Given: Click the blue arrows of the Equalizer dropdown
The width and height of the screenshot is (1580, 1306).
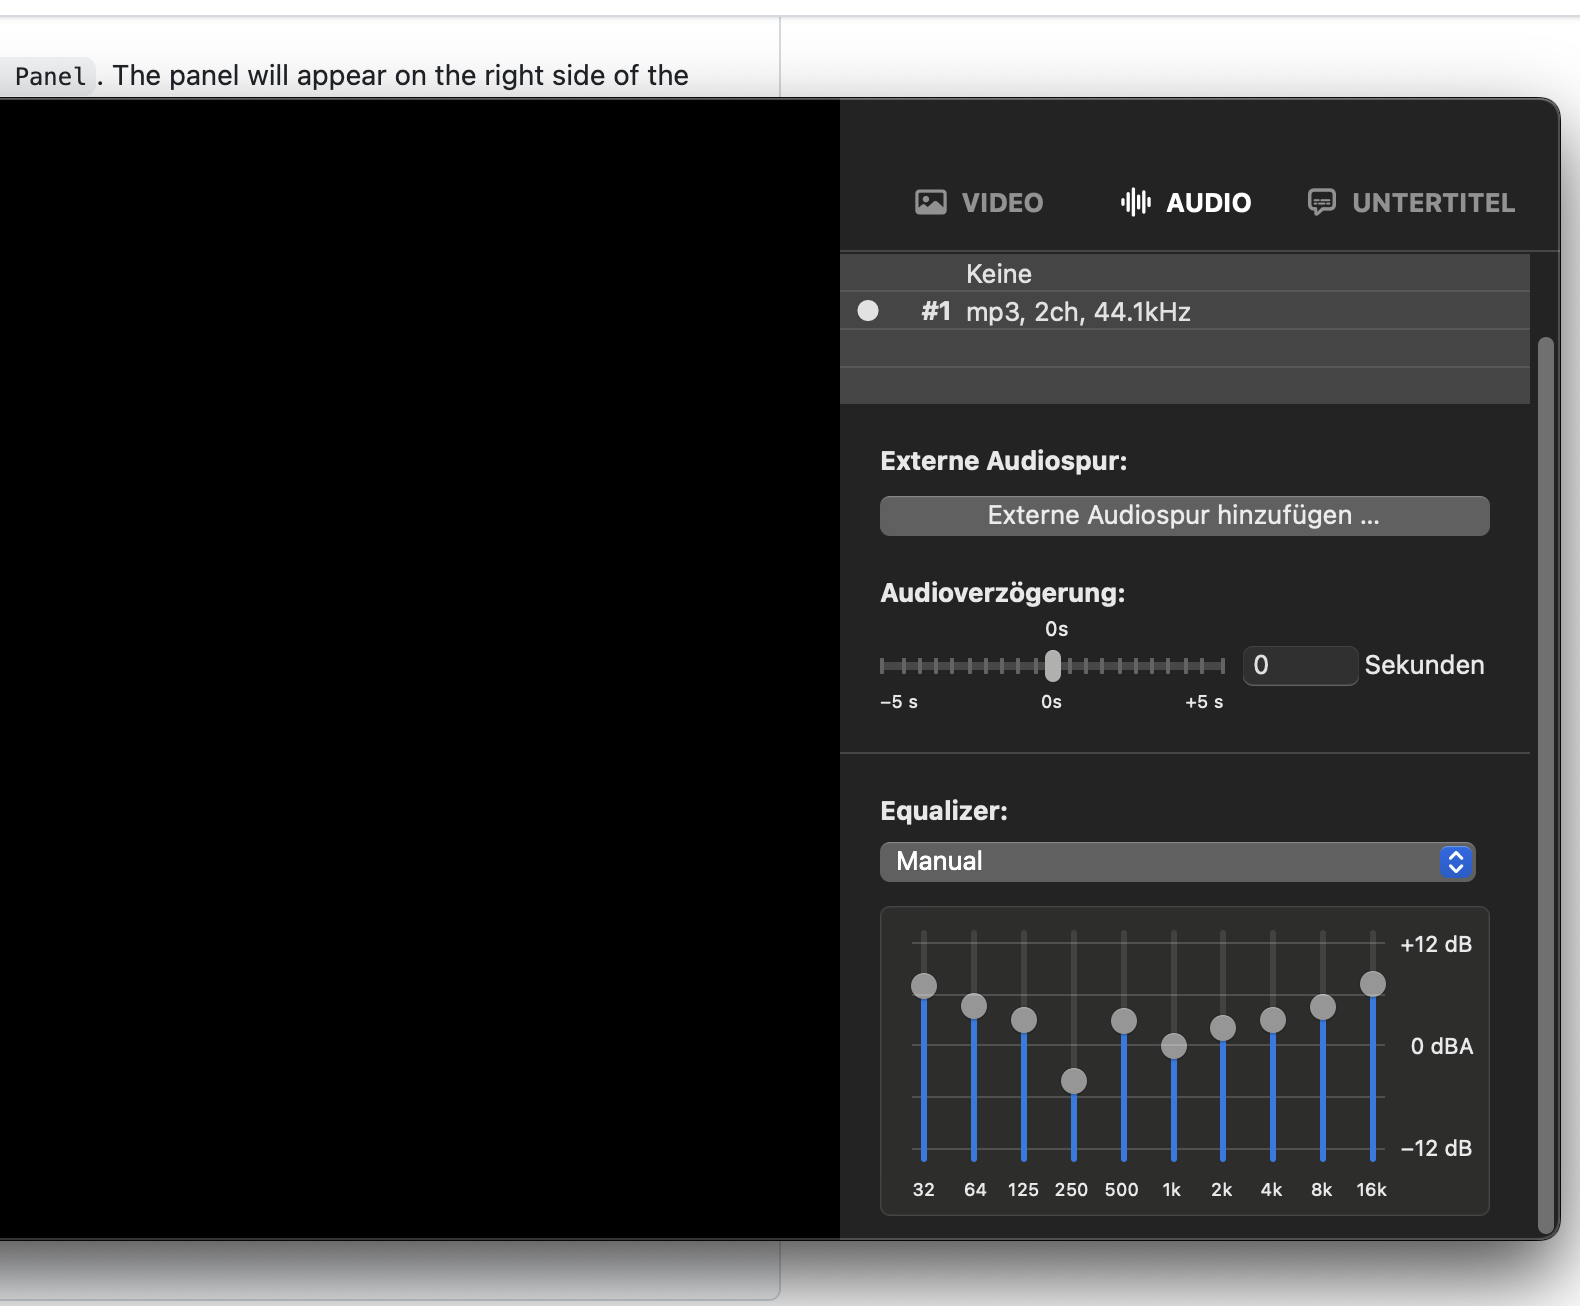Looking at the screenshot, I should click(1456, 862).
